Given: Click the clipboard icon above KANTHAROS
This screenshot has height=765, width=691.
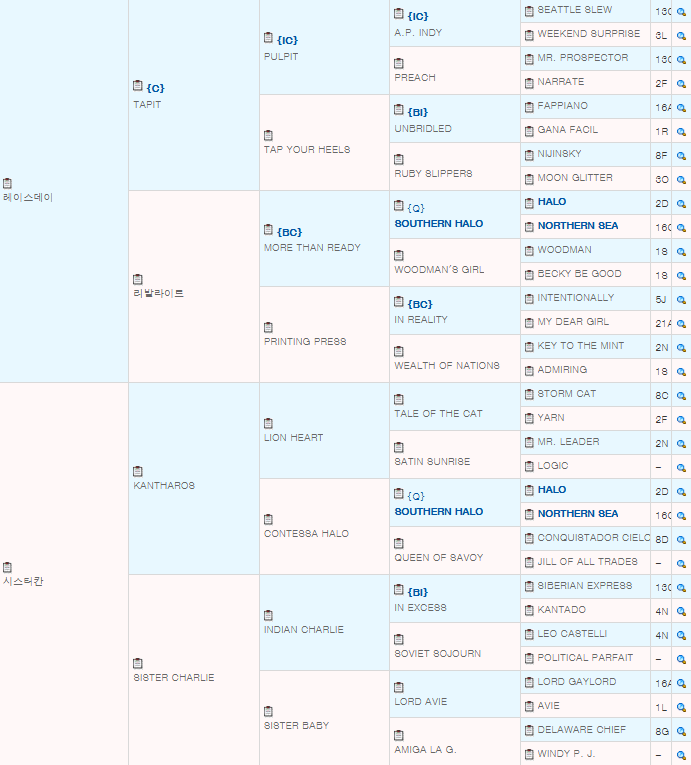Looking at the screenshot, I should point(138,471).
